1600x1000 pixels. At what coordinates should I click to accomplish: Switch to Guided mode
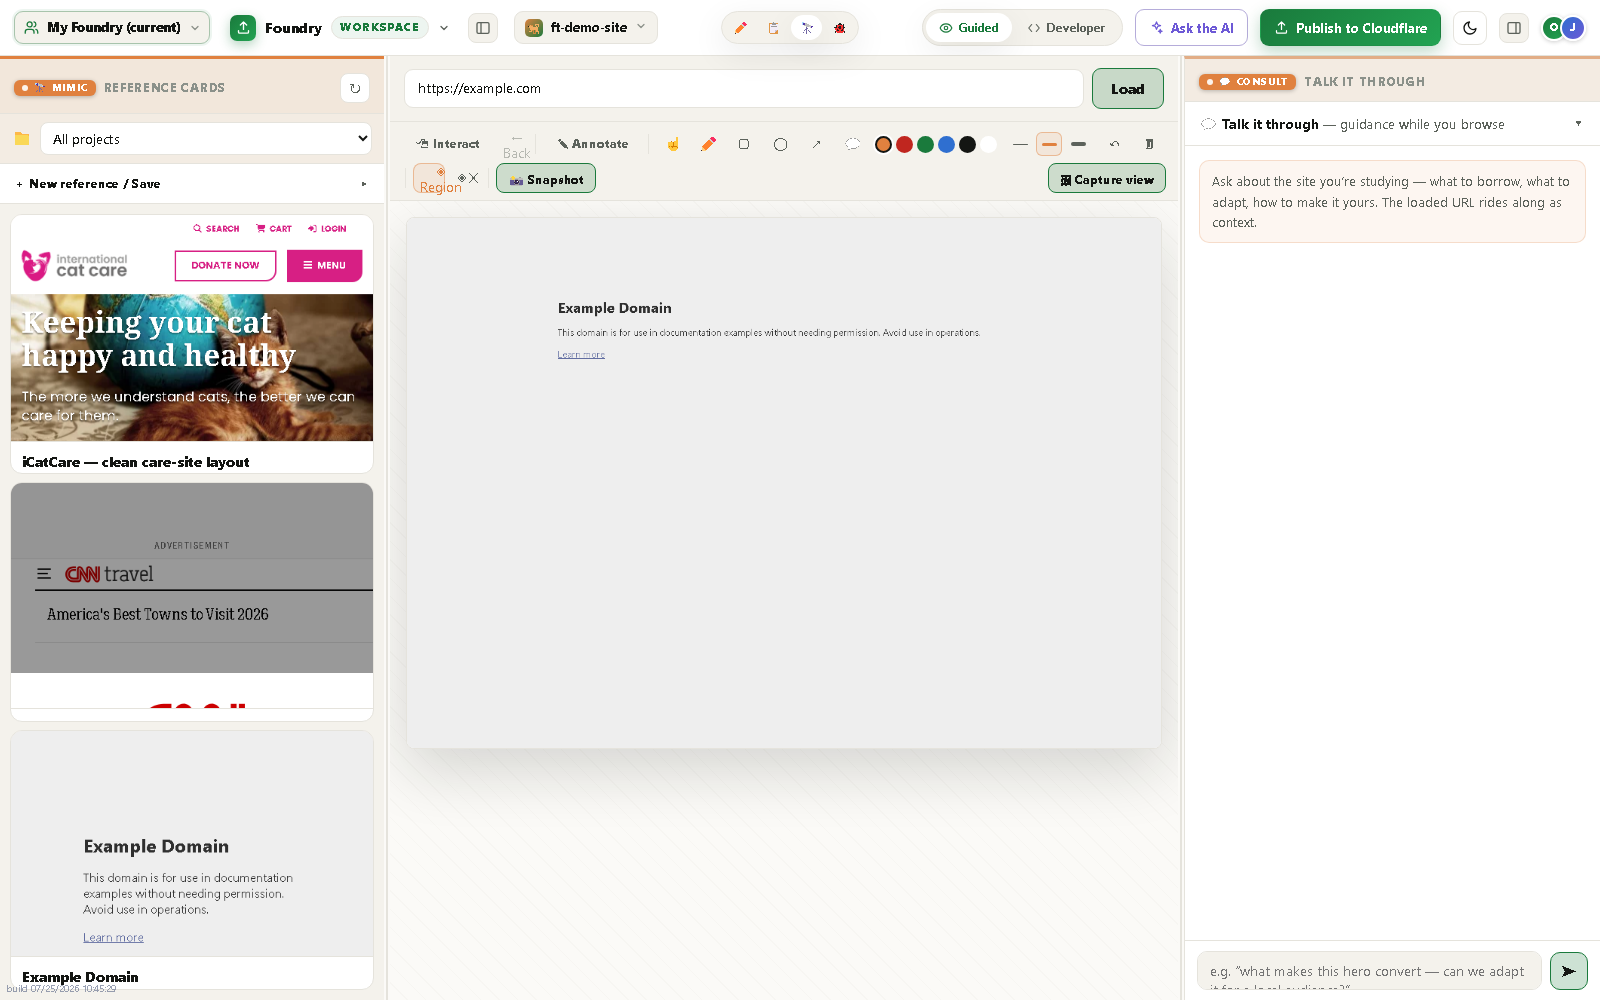(x=969, y=28)
